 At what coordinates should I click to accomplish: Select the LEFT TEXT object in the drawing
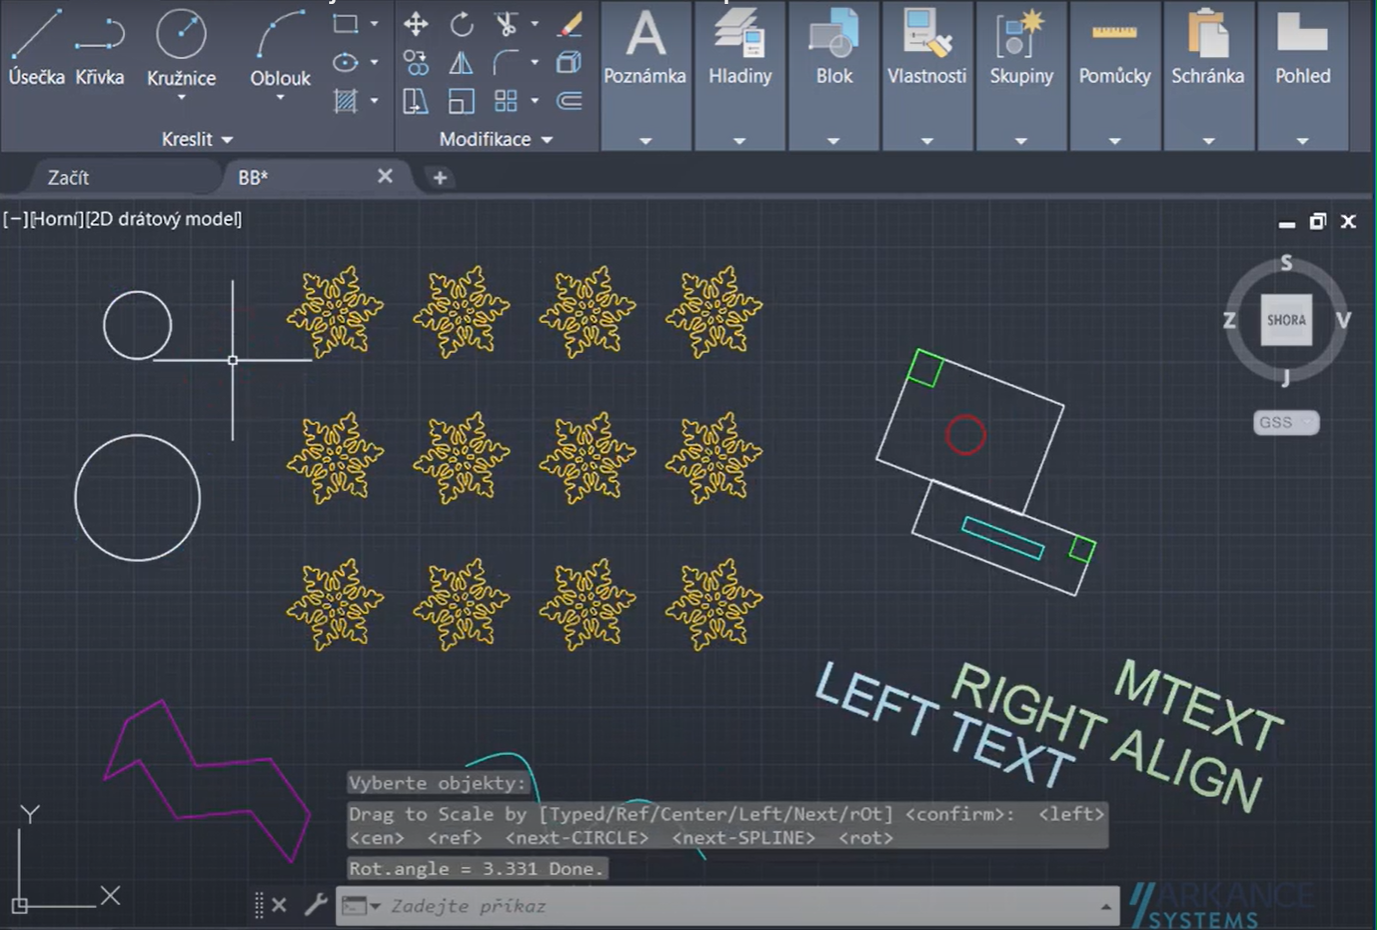tap(943, 726)
